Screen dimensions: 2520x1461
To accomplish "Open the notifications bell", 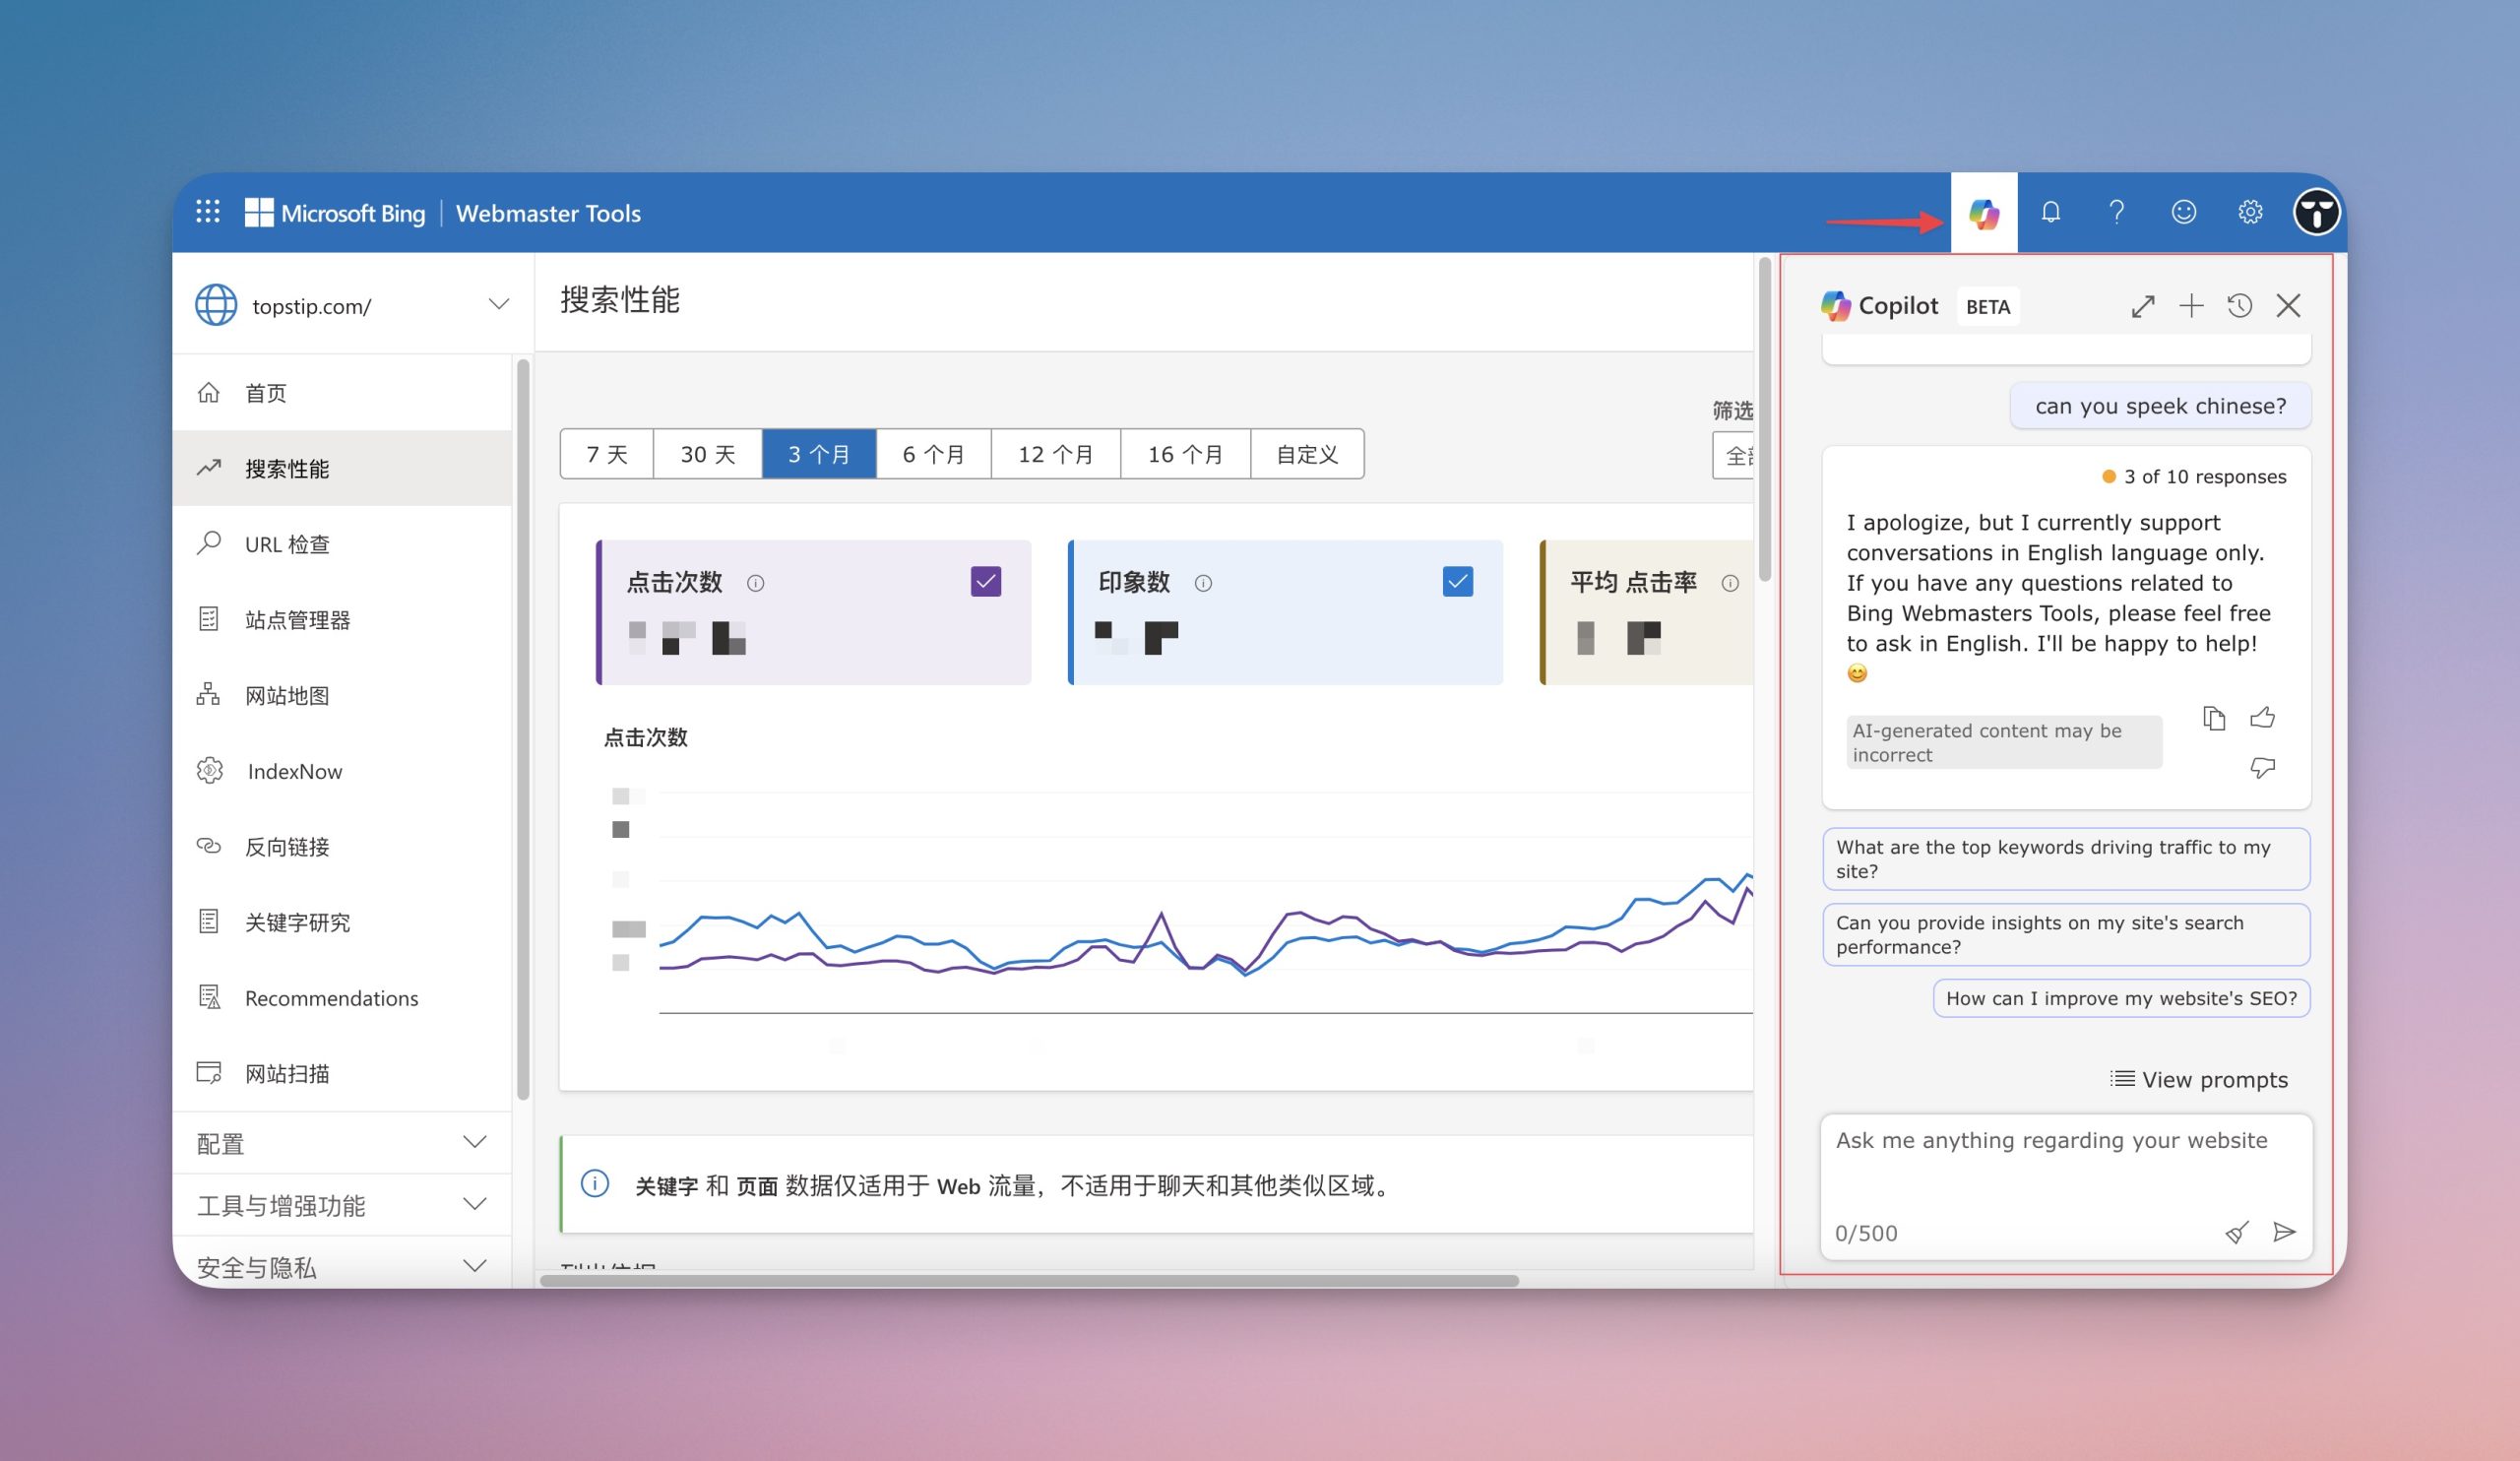I will (2050, 212).
